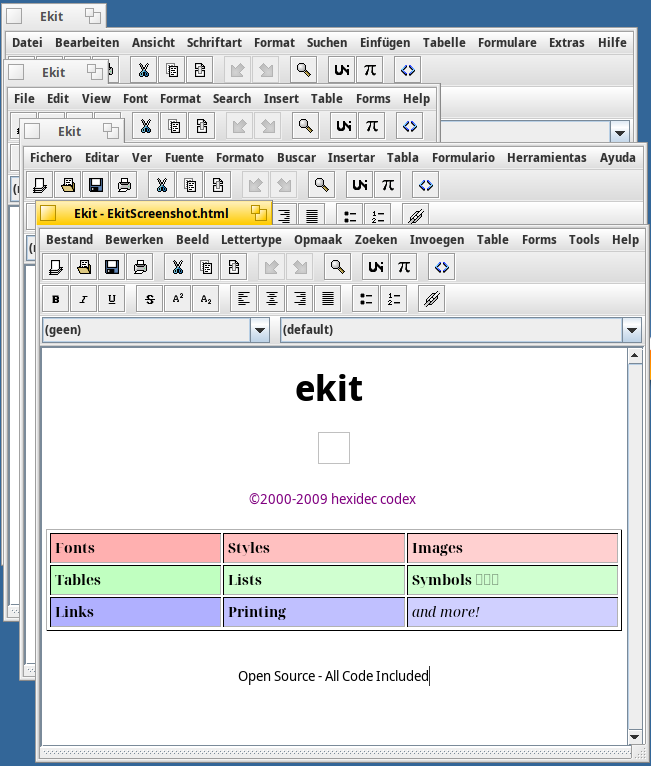Click Copy icon in Dutch window

point(206,267)
